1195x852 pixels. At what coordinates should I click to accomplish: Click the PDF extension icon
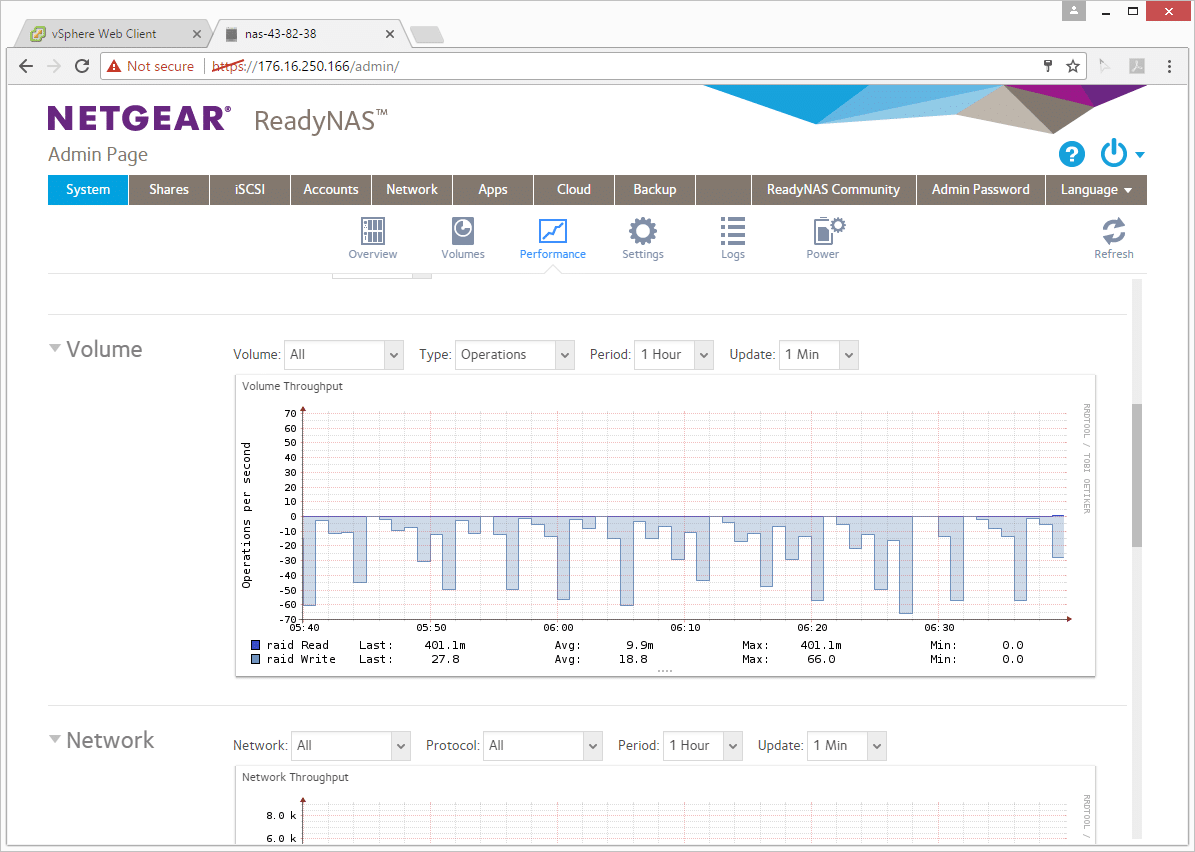coord(1137,66)
